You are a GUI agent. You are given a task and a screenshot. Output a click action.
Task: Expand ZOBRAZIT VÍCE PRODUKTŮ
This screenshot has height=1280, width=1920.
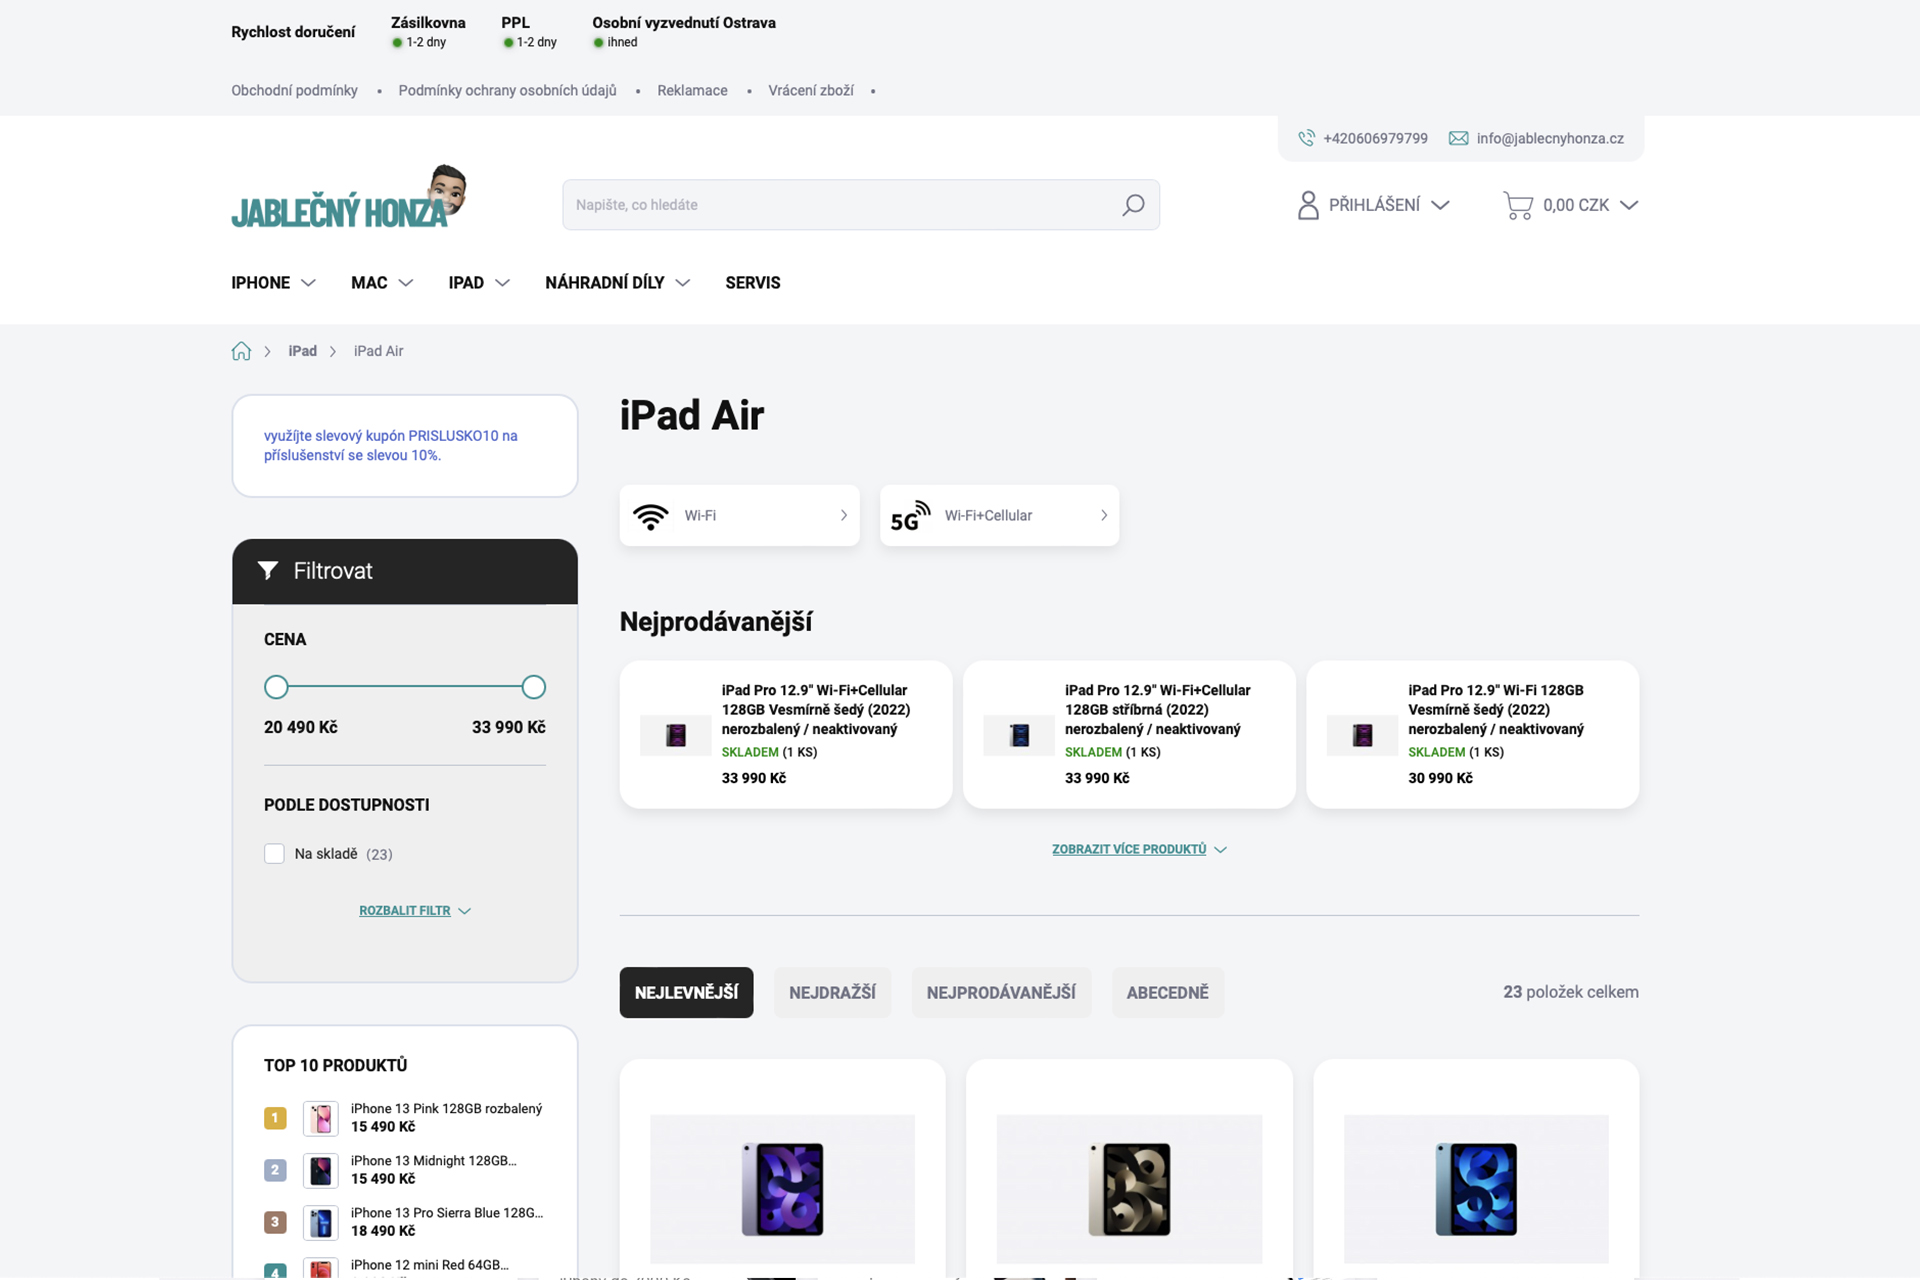(x=1139, y=849)
